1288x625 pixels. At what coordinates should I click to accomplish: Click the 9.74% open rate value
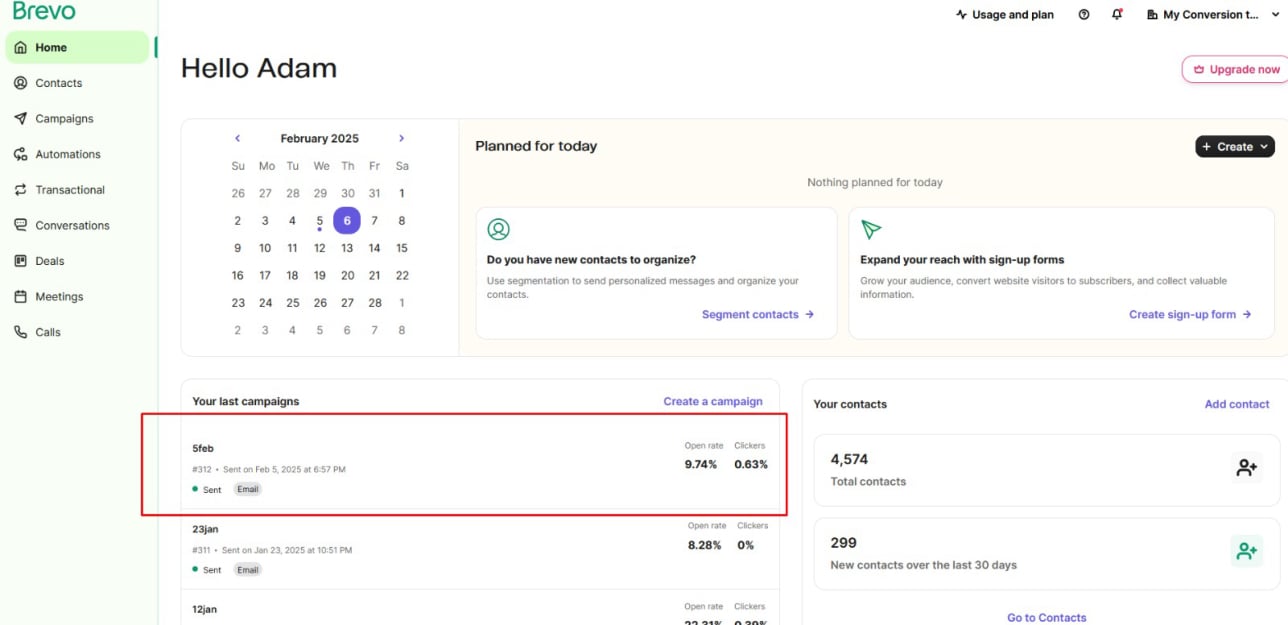click(x=701, y=464)
